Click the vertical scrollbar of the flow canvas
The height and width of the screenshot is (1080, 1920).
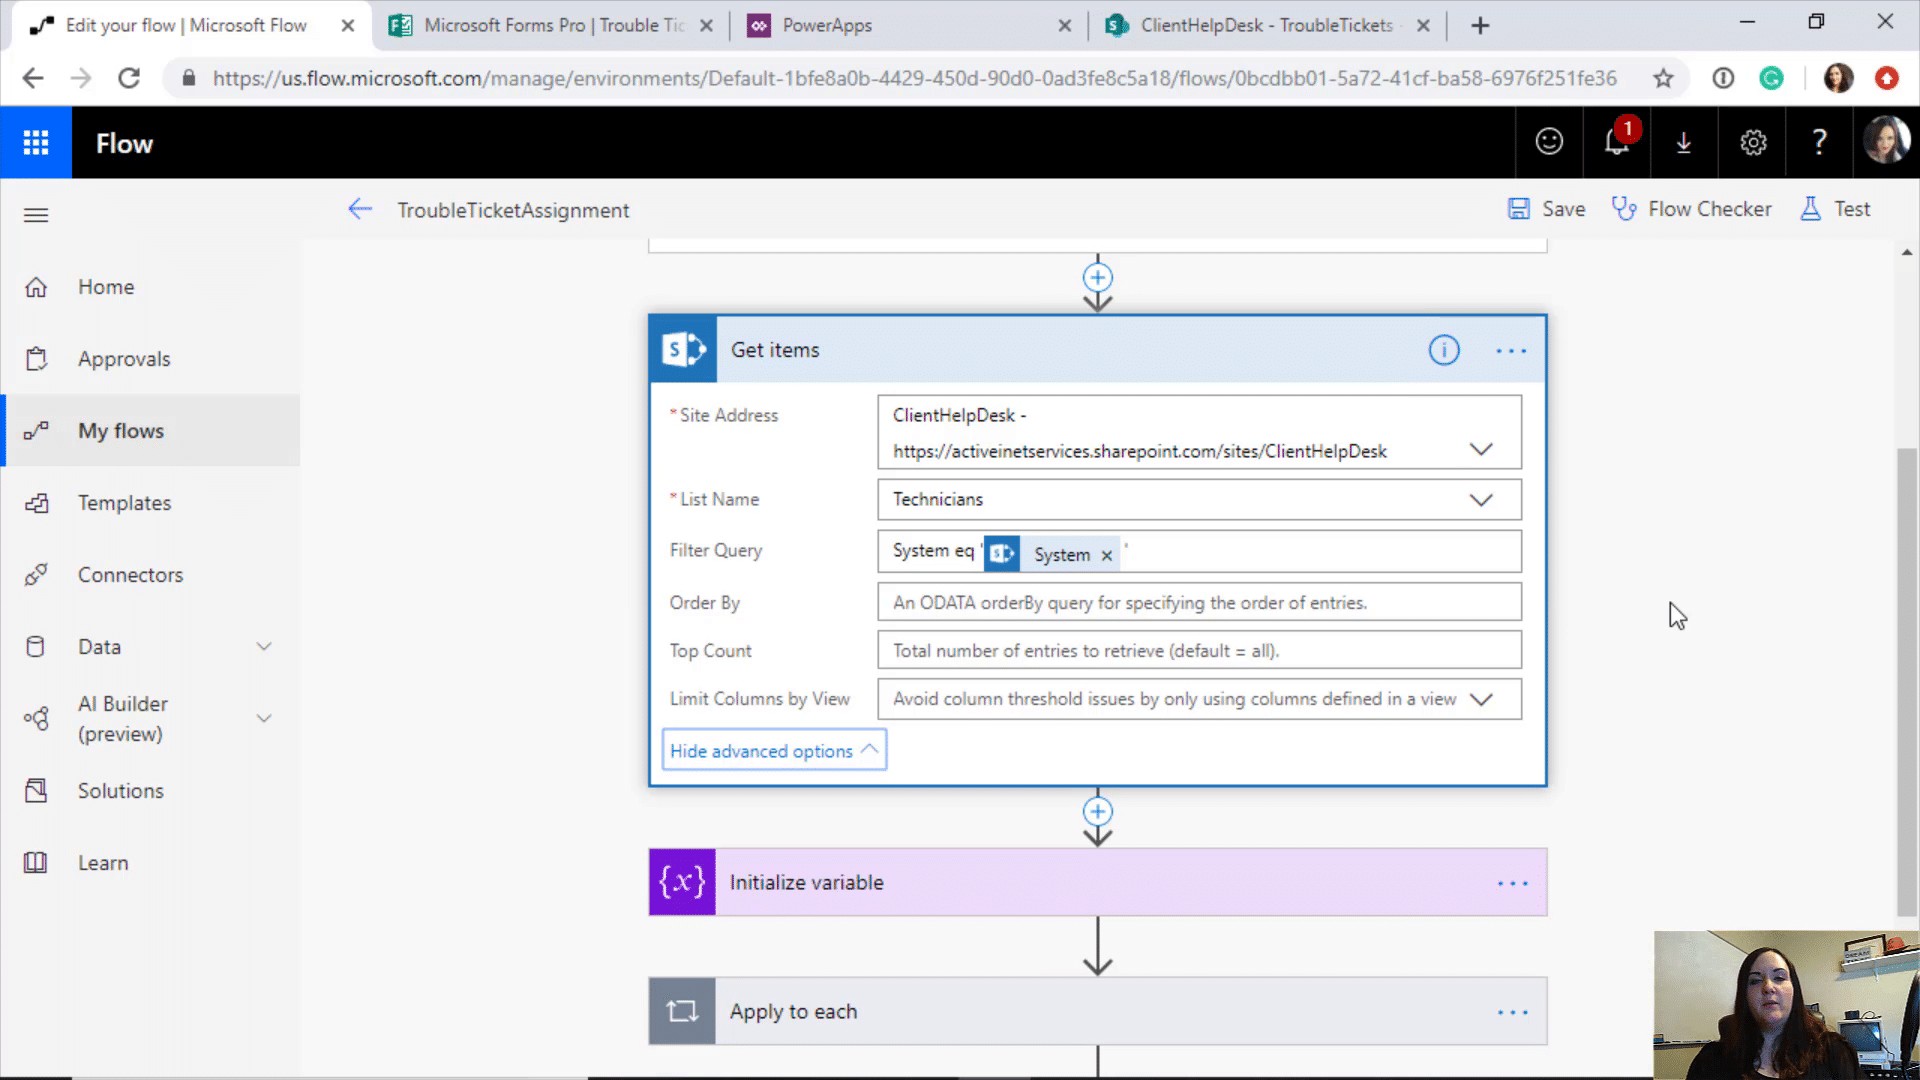(1906, 680)
